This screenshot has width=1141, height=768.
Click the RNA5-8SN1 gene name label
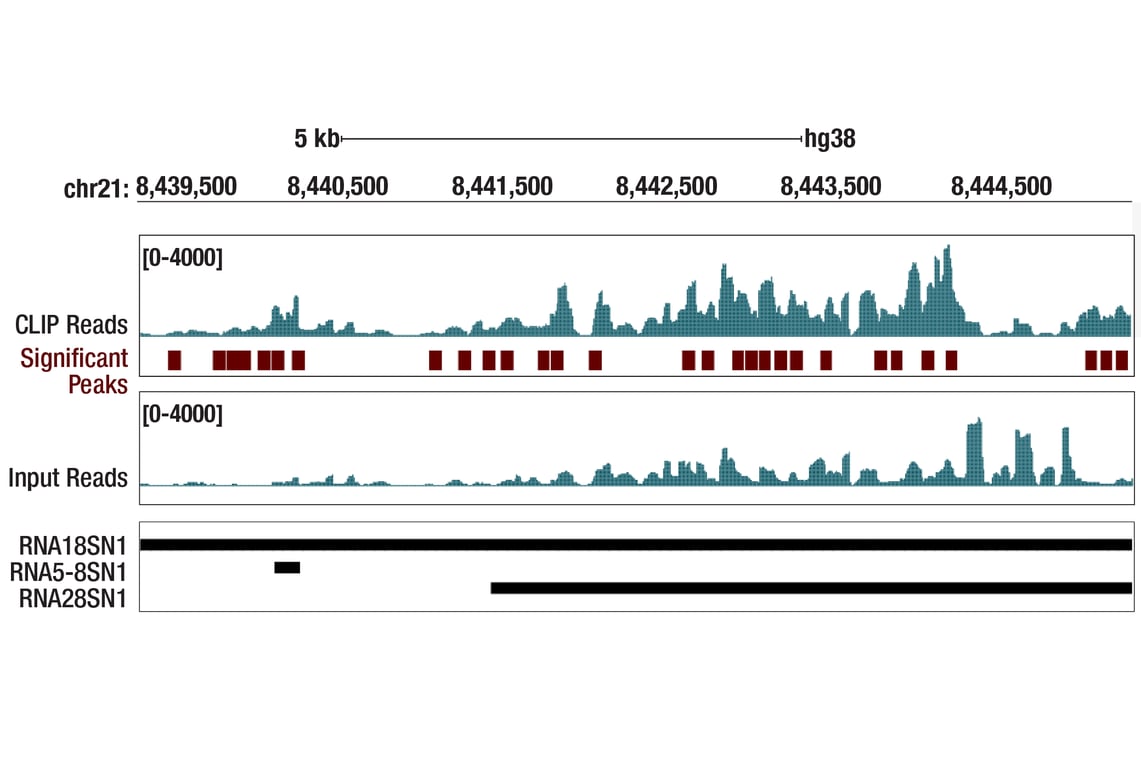(x=68, y=572)
